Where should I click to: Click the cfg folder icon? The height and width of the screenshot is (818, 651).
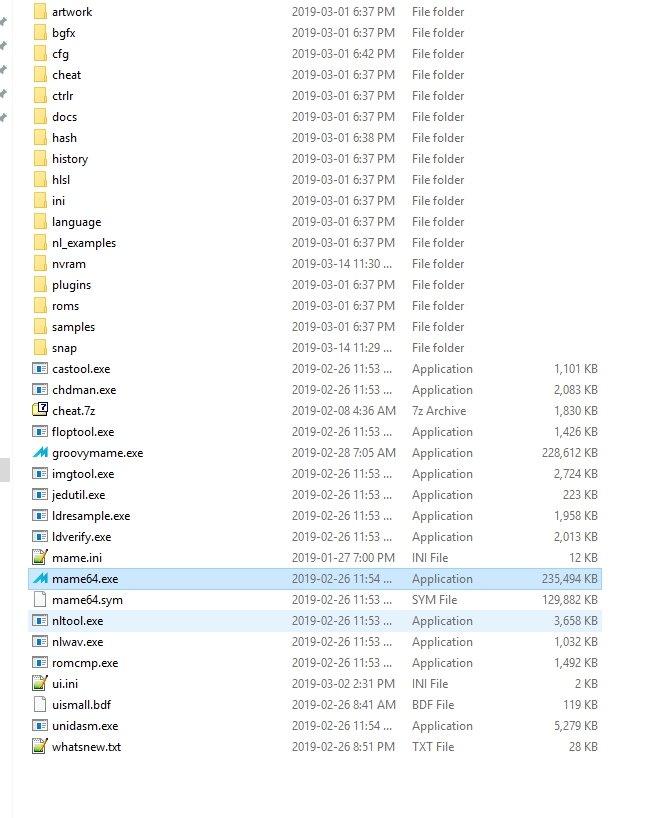pos(40,53)
